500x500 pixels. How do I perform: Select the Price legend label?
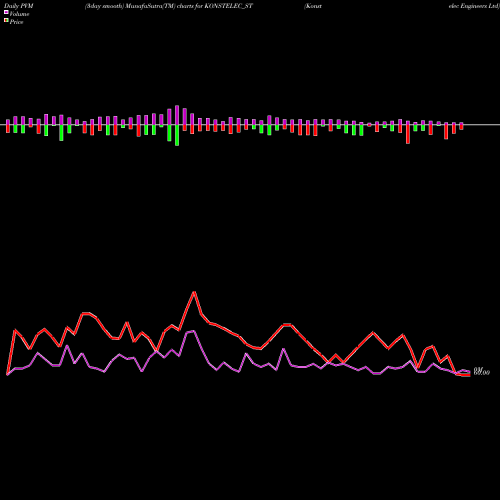pyautogui.click(x=16, y=22)
